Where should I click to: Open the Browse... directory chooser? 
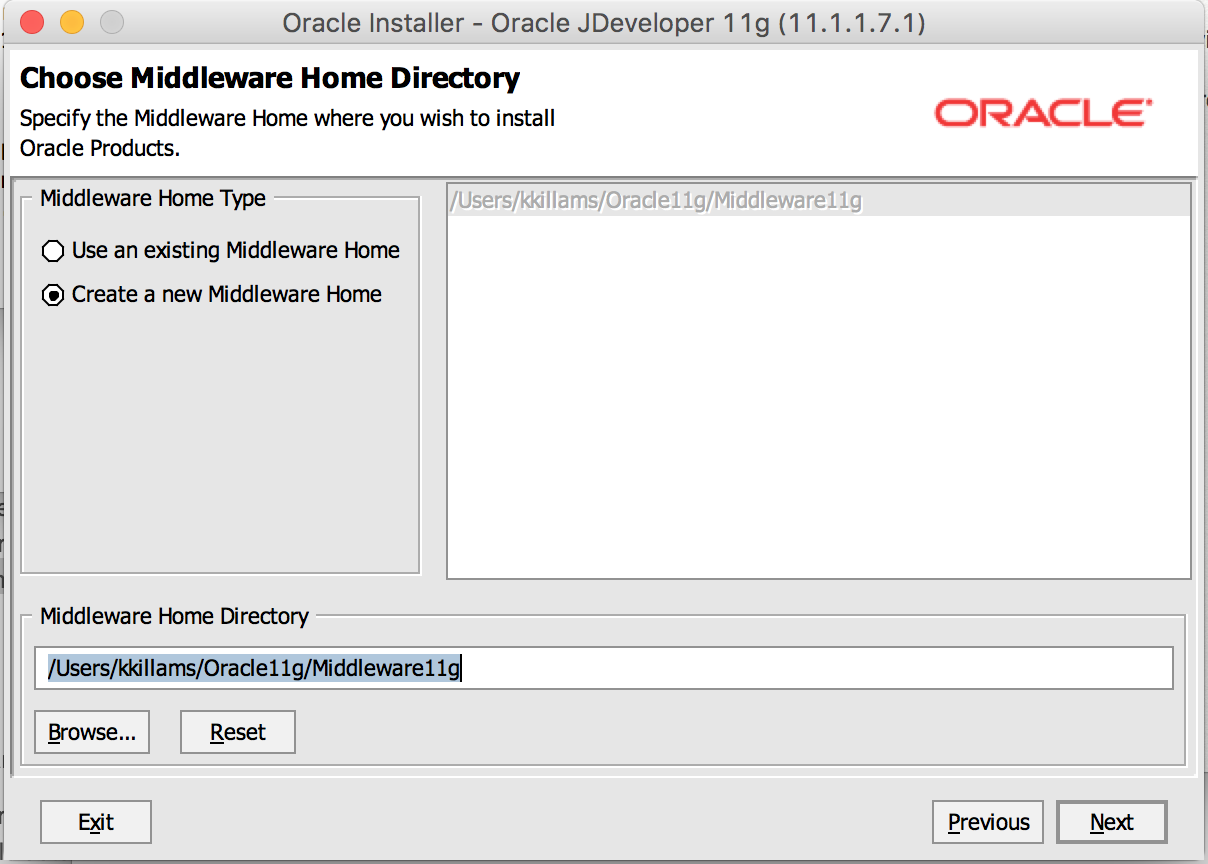(x=92, y=732)
